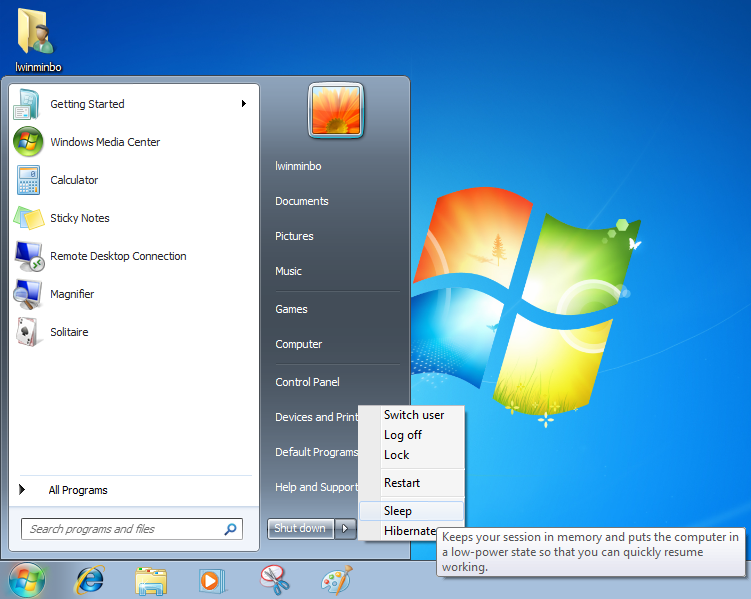Screen dimensions: 751x599
Task: Click the Search programs and files box
Action: pyautogui.click(x=132, y=529)
